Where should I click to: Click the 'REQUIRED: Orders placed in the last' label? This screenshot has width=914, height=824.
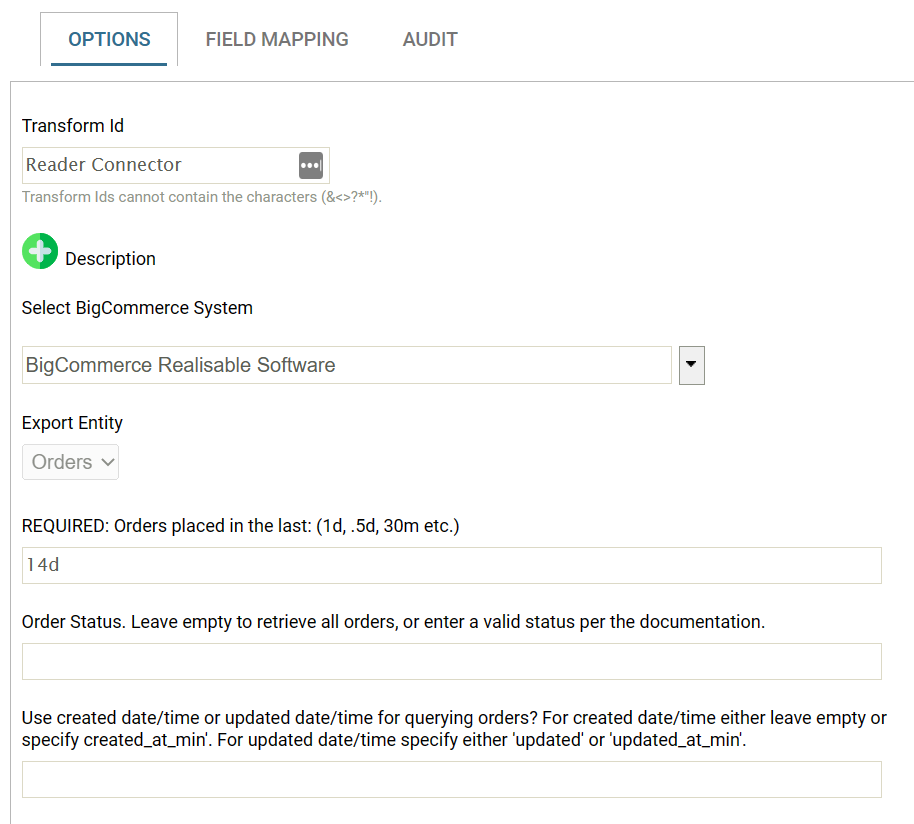pyautogui.click(x=241, y=526)
